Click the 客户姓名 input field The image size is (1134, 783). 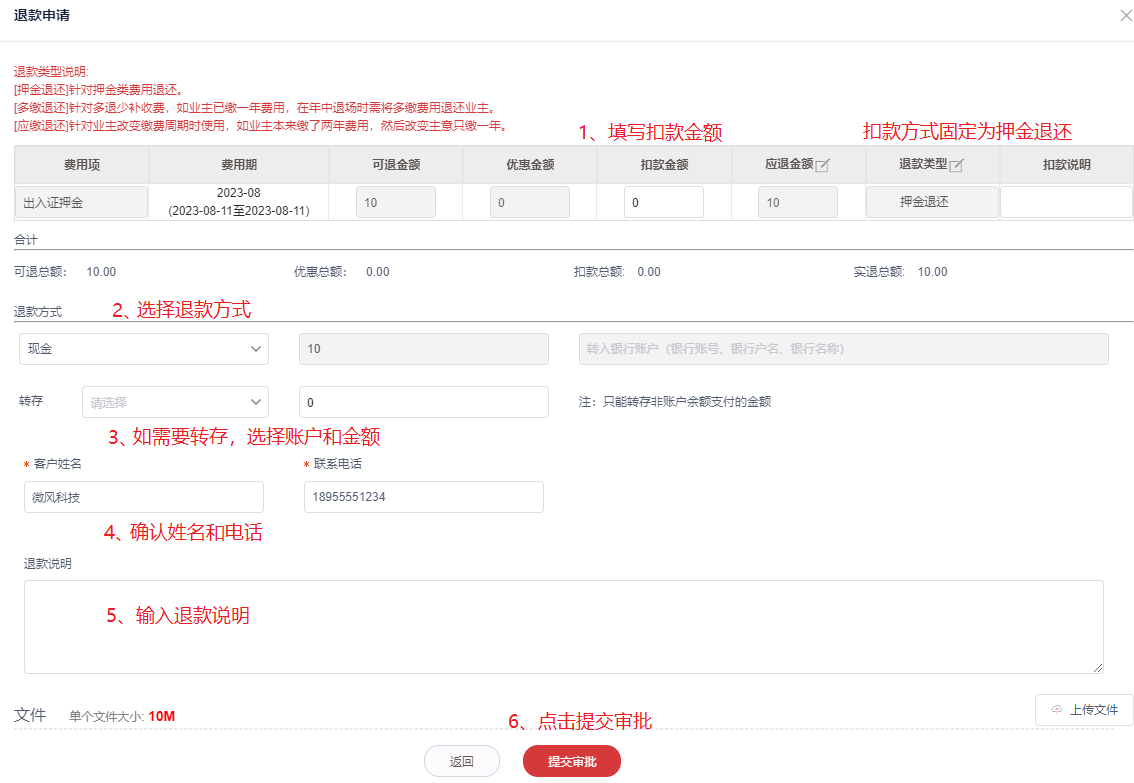coord(144,497)
